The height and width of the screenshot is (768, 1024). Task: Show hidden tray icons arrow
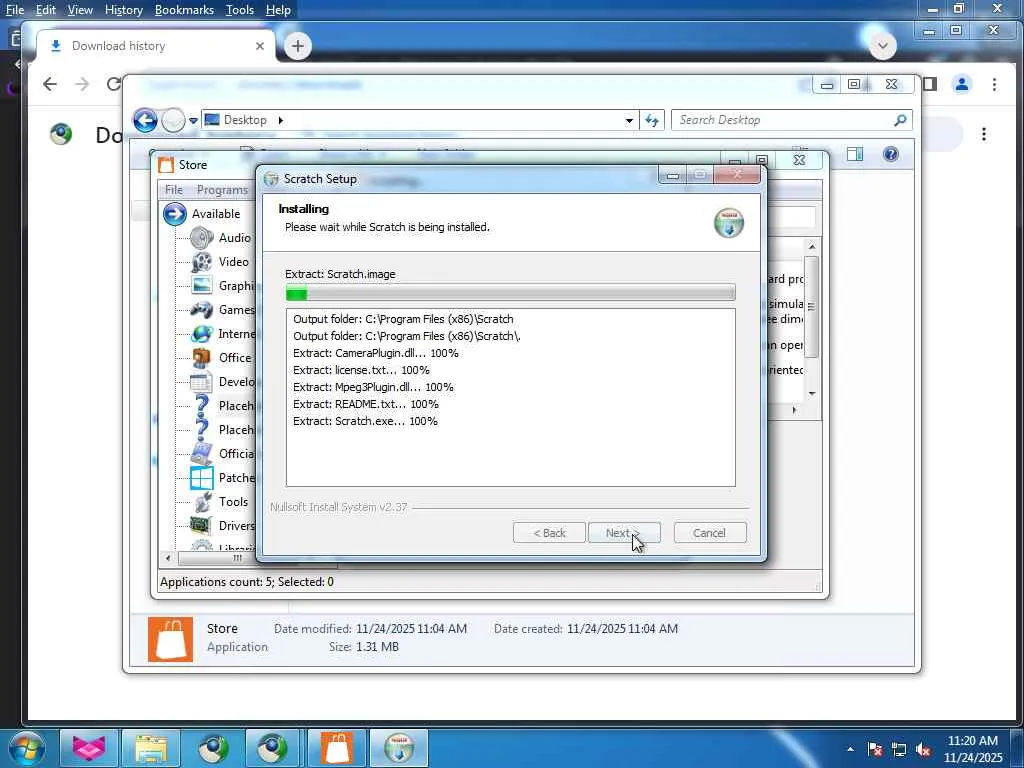point(850,749)
